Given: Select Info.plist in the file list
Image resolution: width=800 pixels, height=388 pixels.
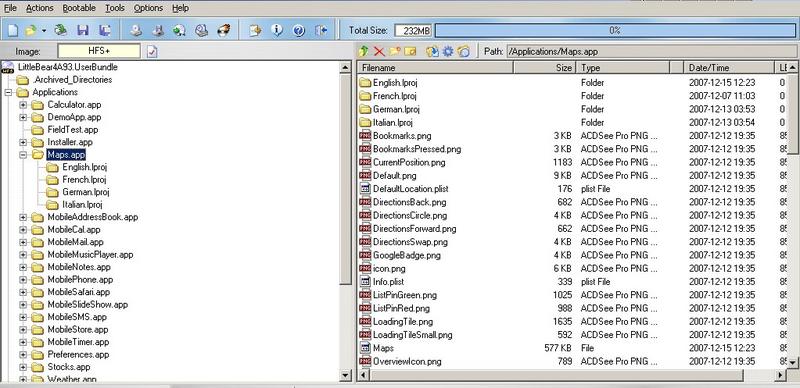Looking at the screenshot, I should tap(388, 282).
